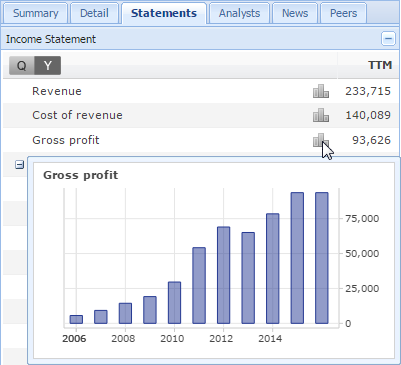Click the Gross profit row label
Viewport: 401px width, 365px height.
pyautogui.click(x=66, y=140)
